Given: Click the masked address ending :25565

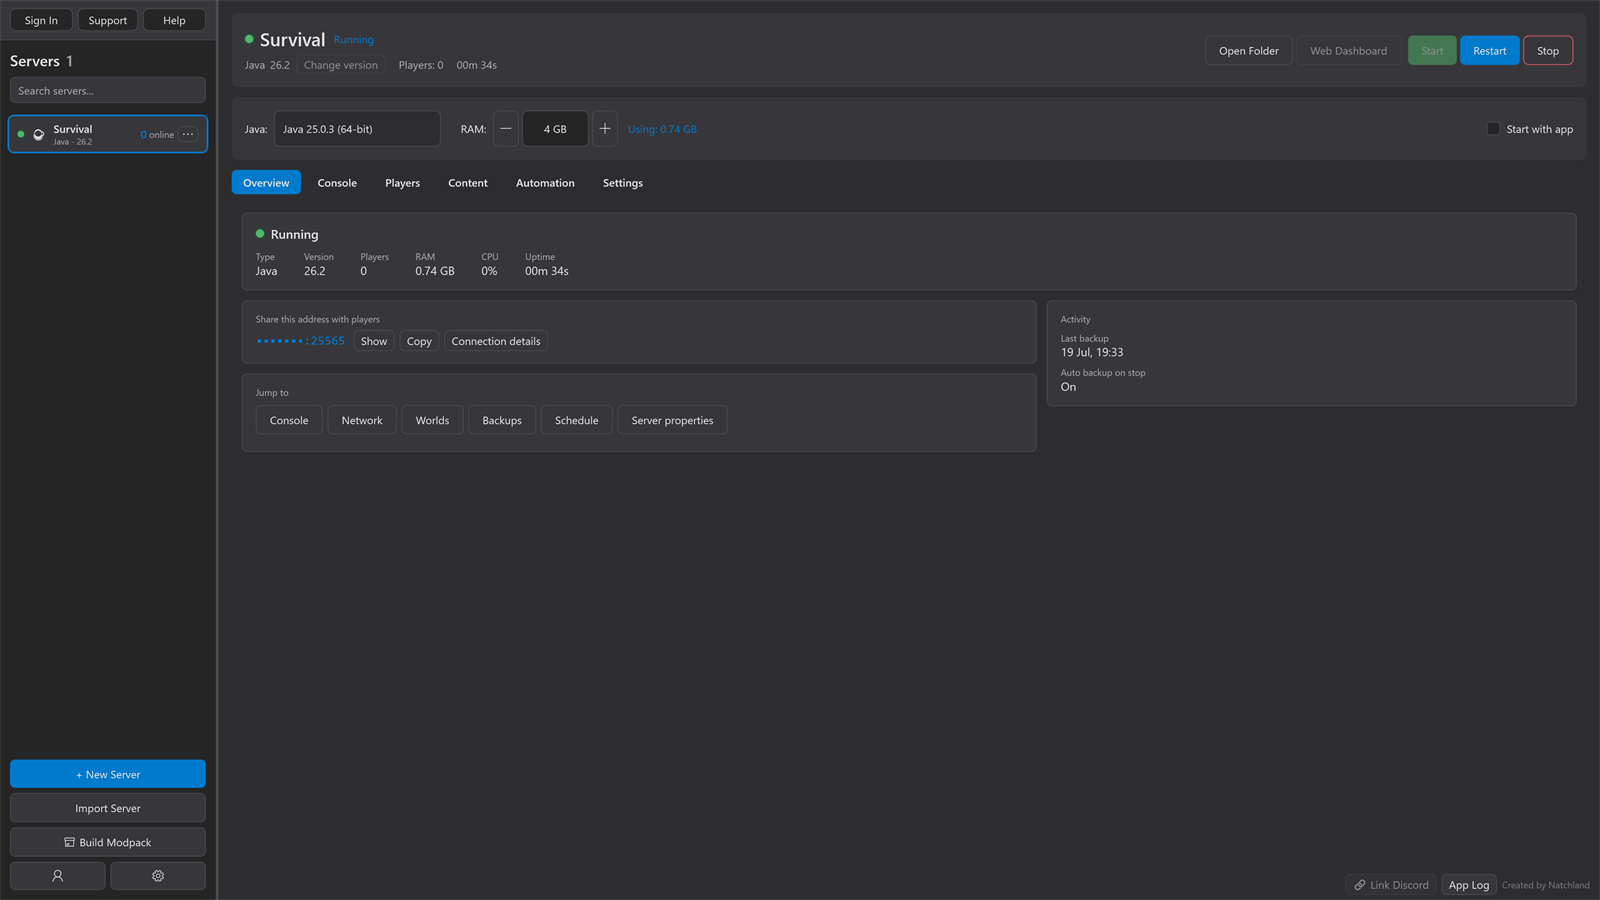Looking at the screenshot, I should pos(301,341).
